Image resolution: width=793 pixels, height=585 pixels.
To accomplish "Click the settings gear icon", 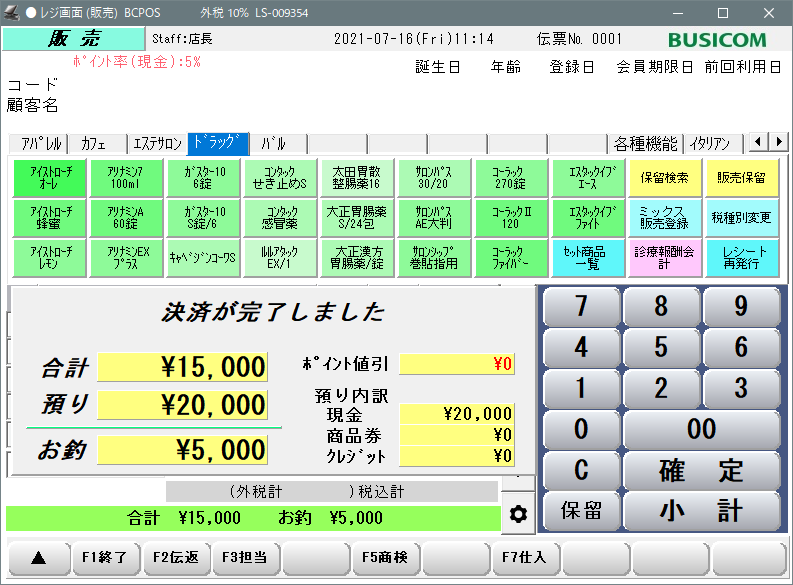I will tap(518, 514).
